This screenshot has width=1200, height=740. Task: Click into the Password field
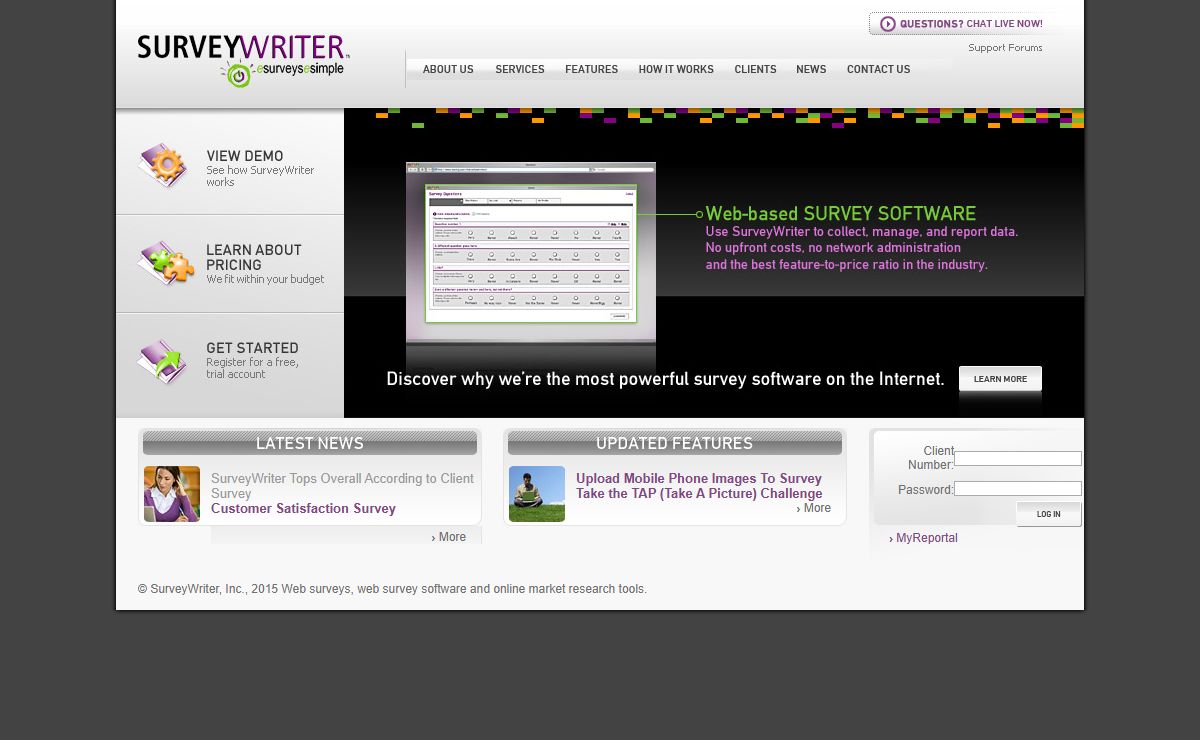point(1017,489)
